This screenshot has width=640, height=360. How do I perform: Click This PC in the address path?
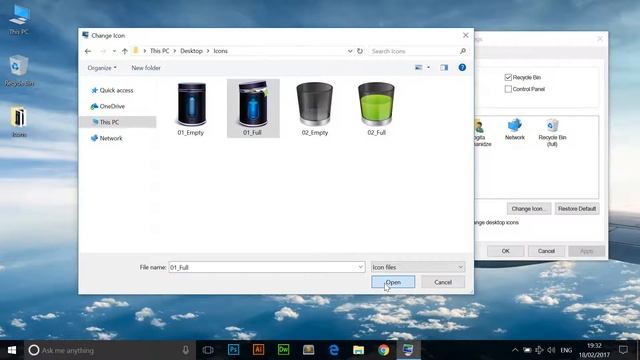pos(159,51)
